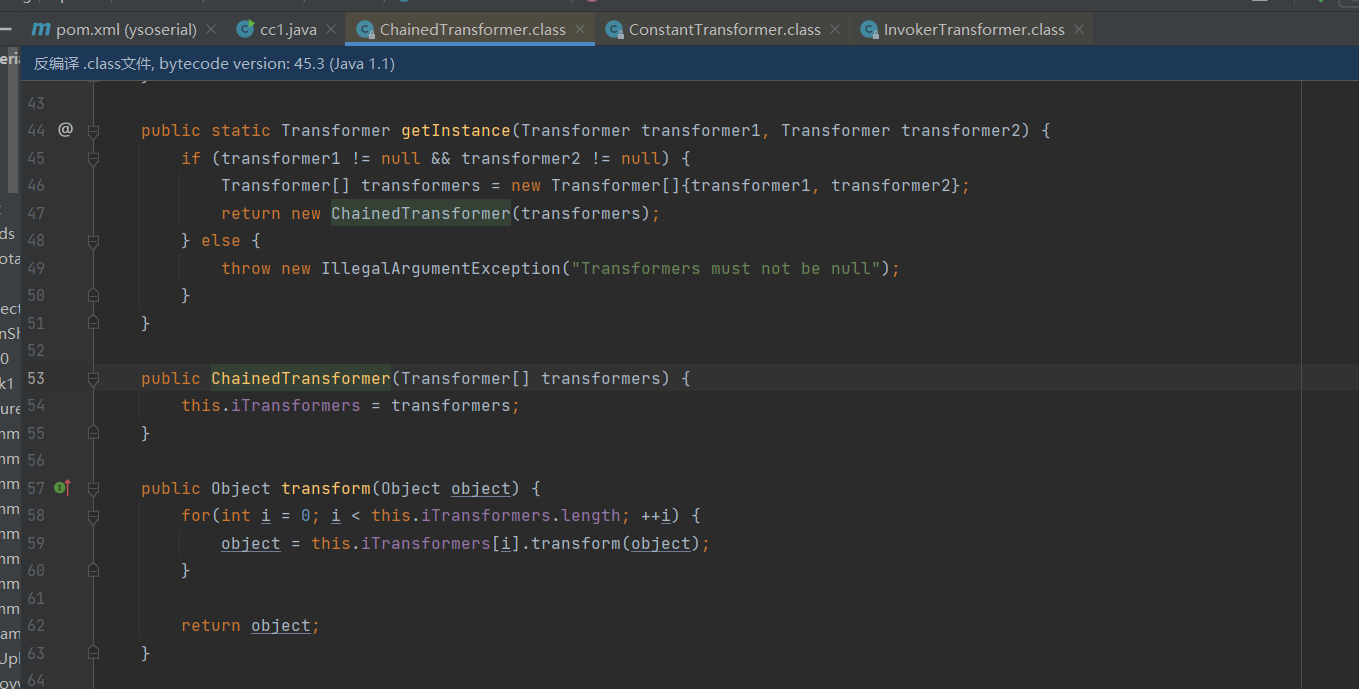Collapse the getInstance method fold at line 44
This screenshot has width=1359, height=689.
click(93, 131)
